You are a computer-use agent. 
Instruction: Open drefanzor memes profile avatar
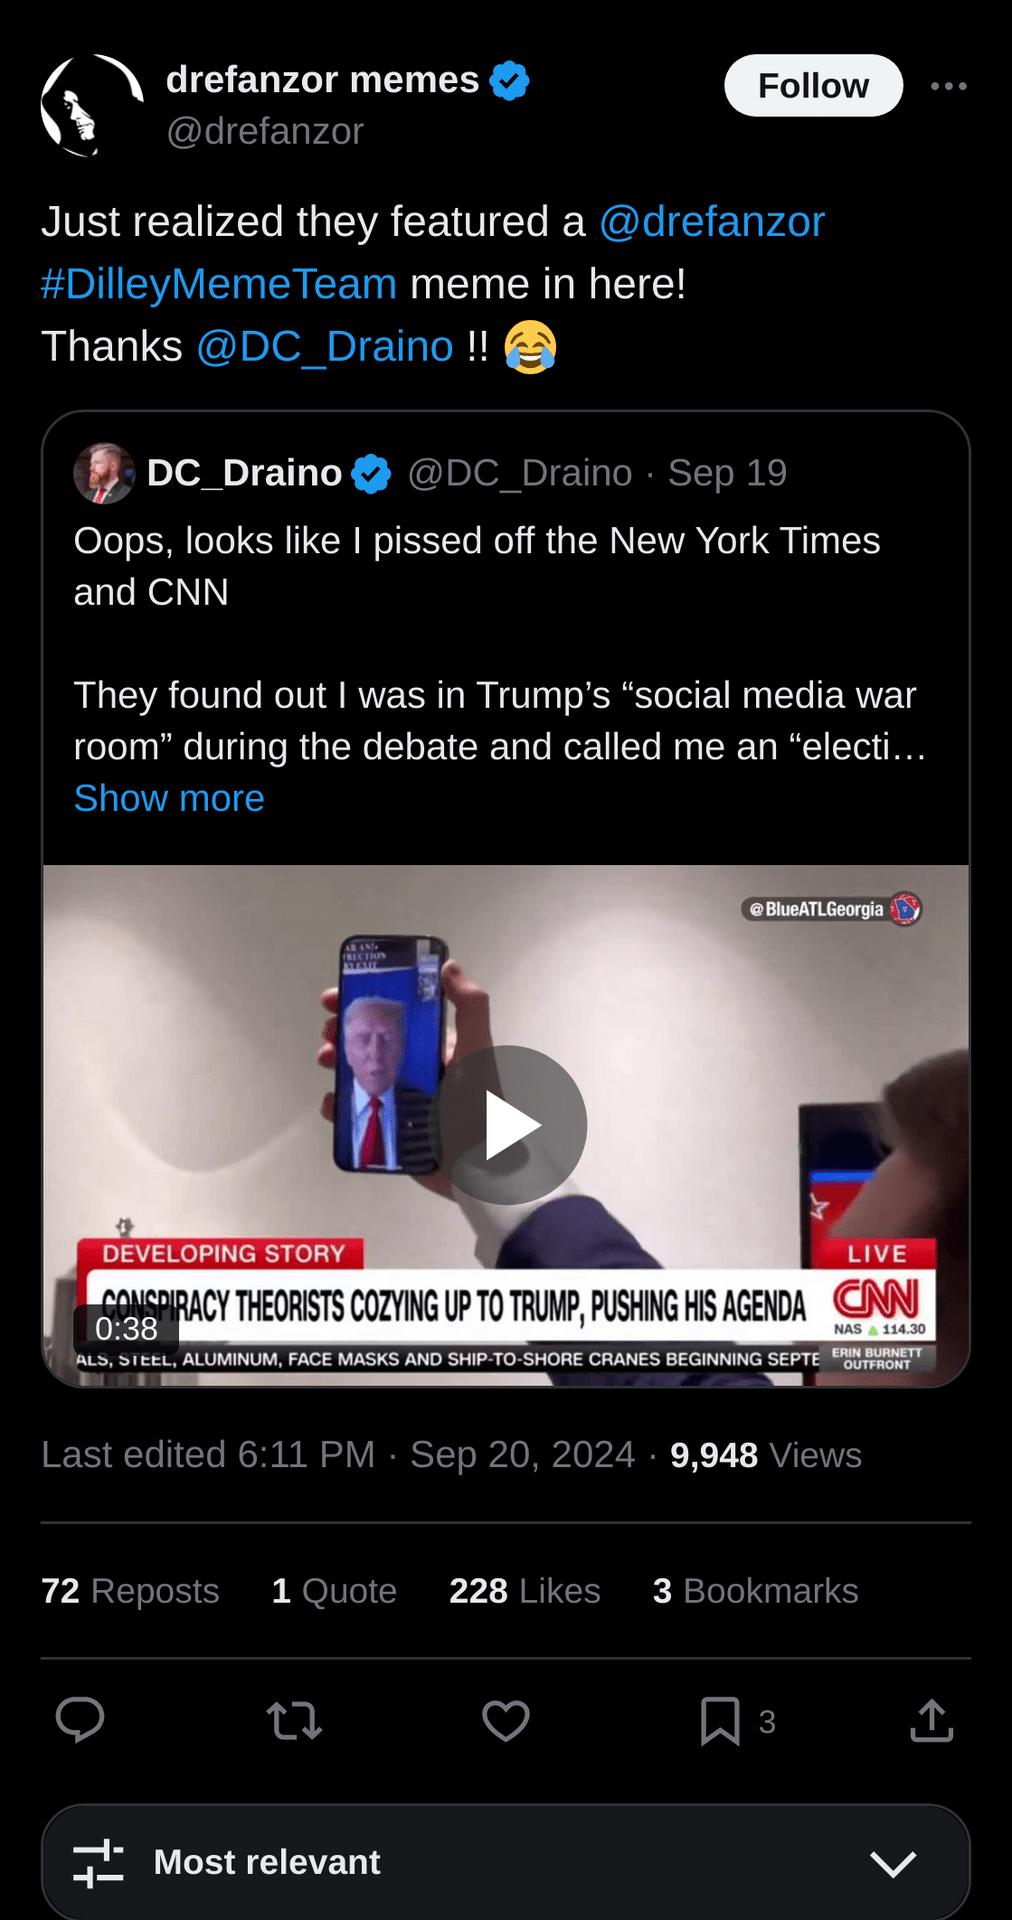[x=92, y=105]
